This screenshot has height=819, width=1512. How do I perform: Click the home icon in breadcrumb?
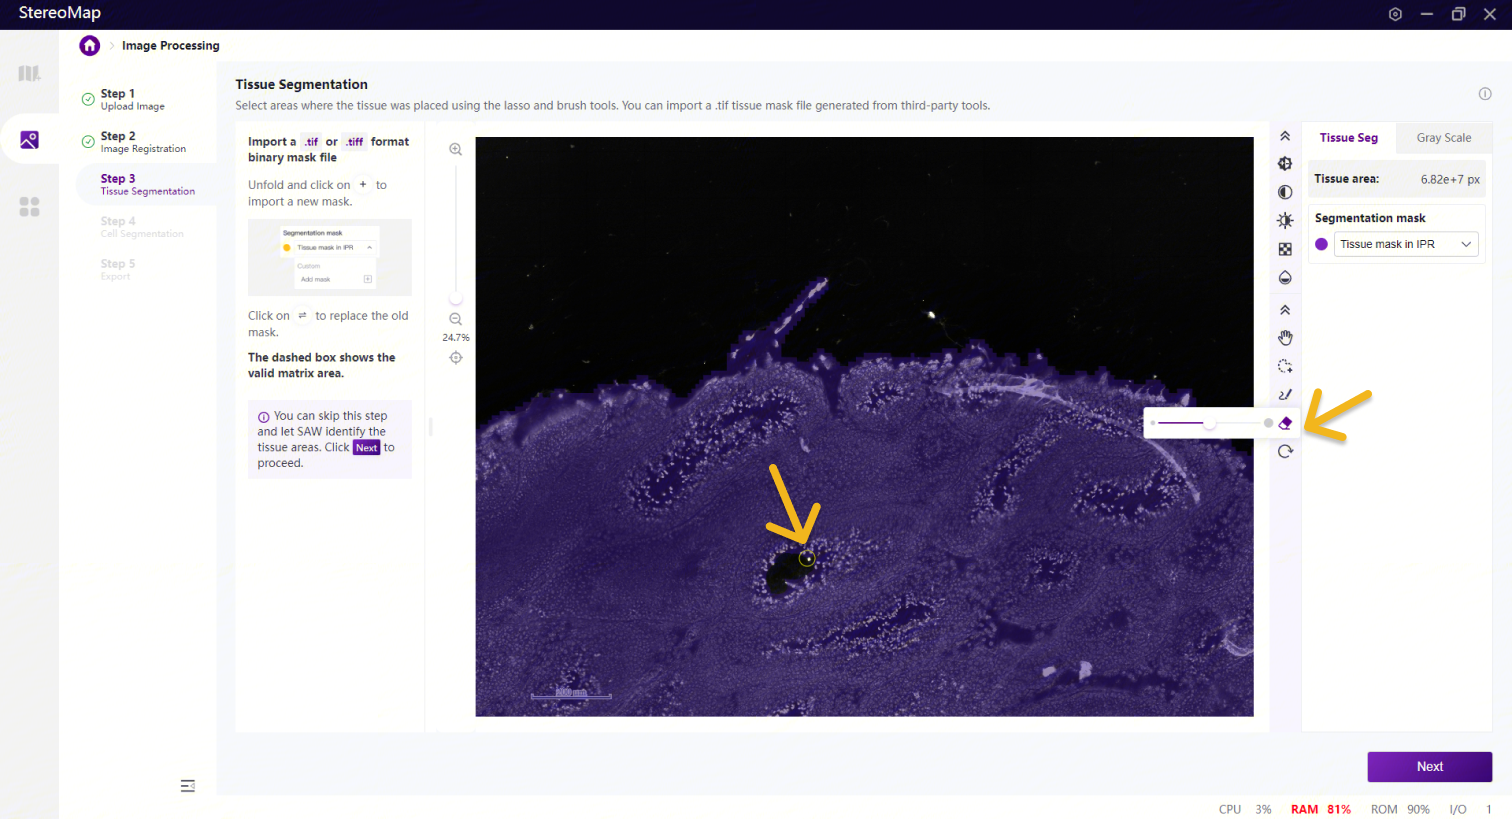(90, 46)
